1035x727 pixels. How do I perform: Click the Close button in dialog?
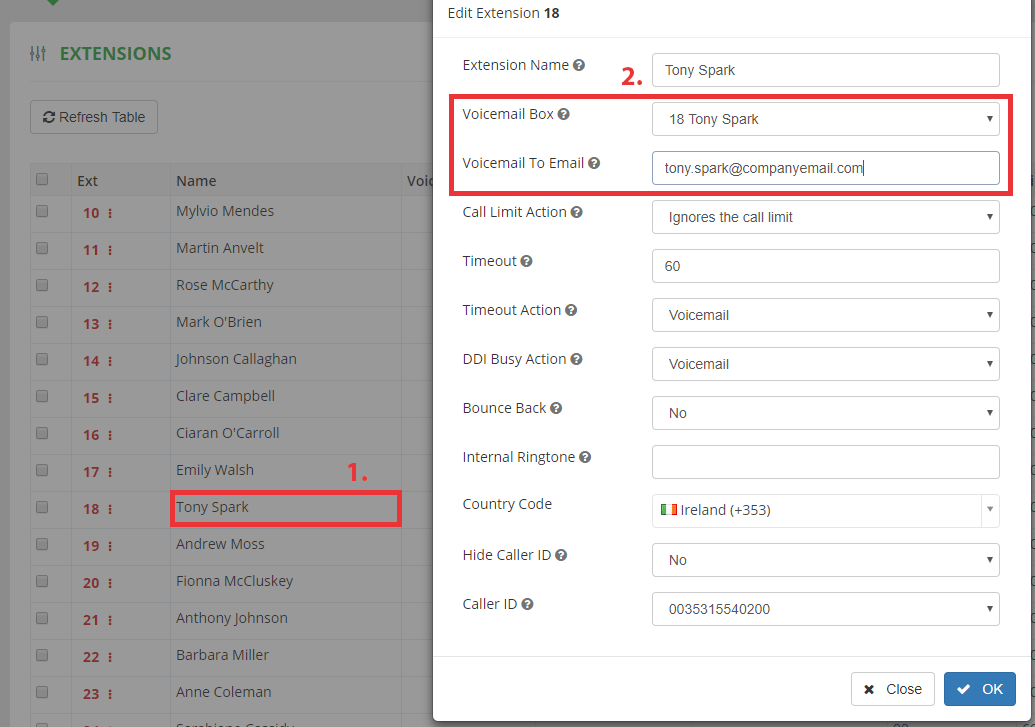click(892, 689)
